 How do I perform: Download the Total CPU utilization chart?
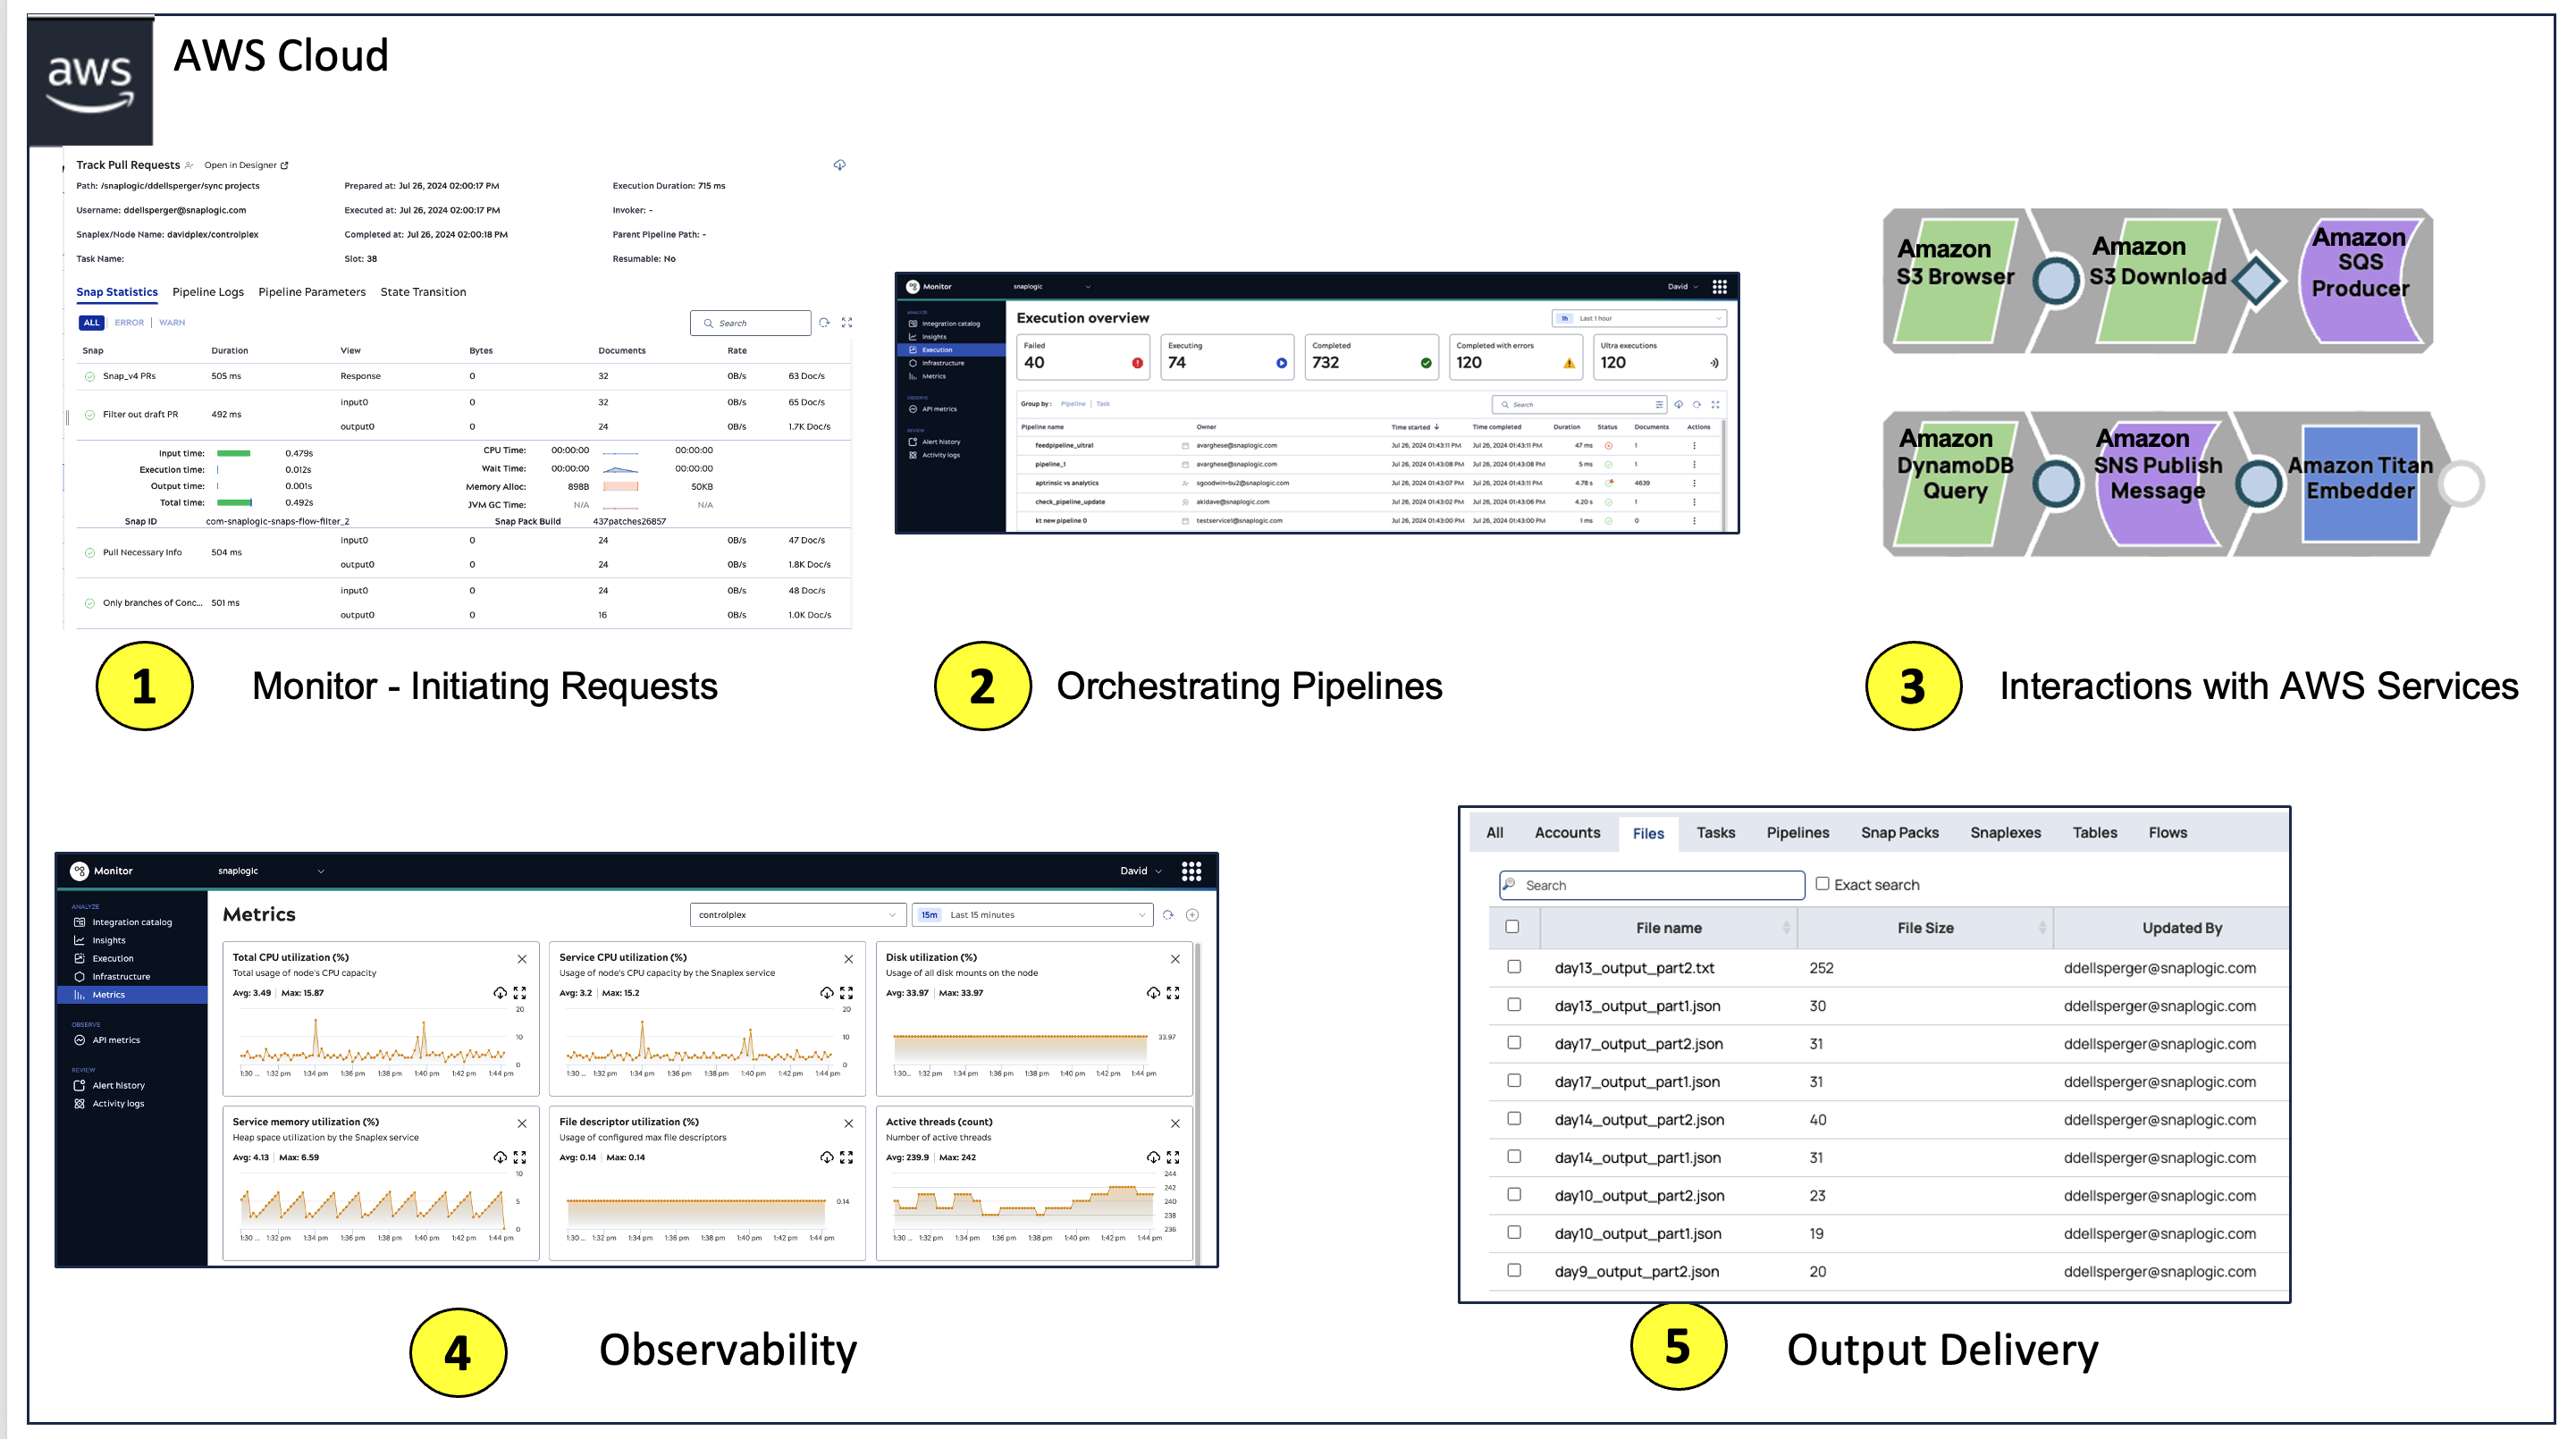click(500, 993)
